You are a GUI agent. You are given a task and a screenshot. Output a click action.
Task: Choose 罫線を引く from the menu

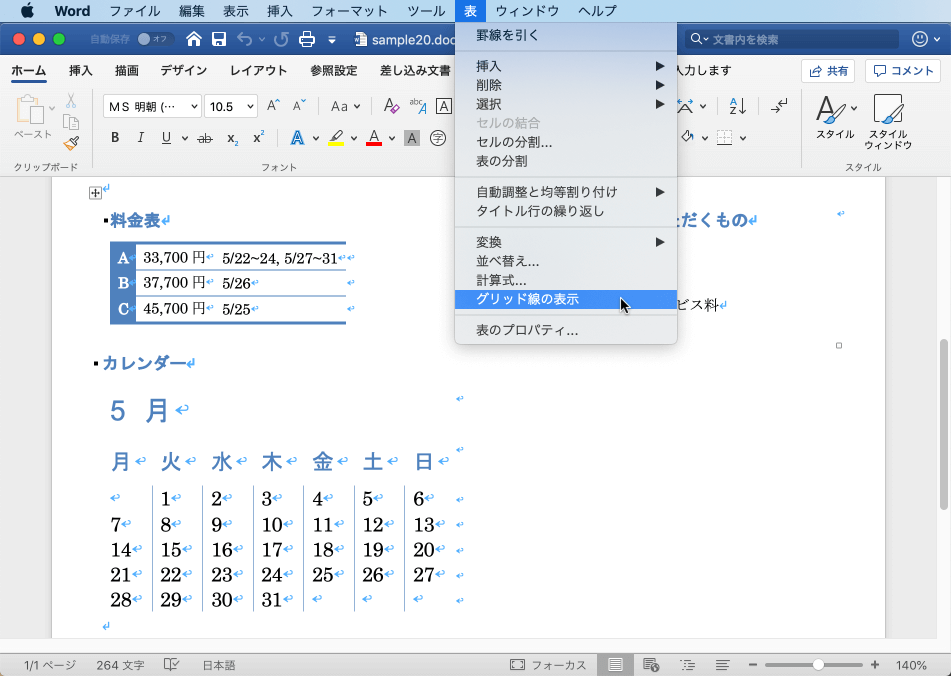[x=565, y=35]
